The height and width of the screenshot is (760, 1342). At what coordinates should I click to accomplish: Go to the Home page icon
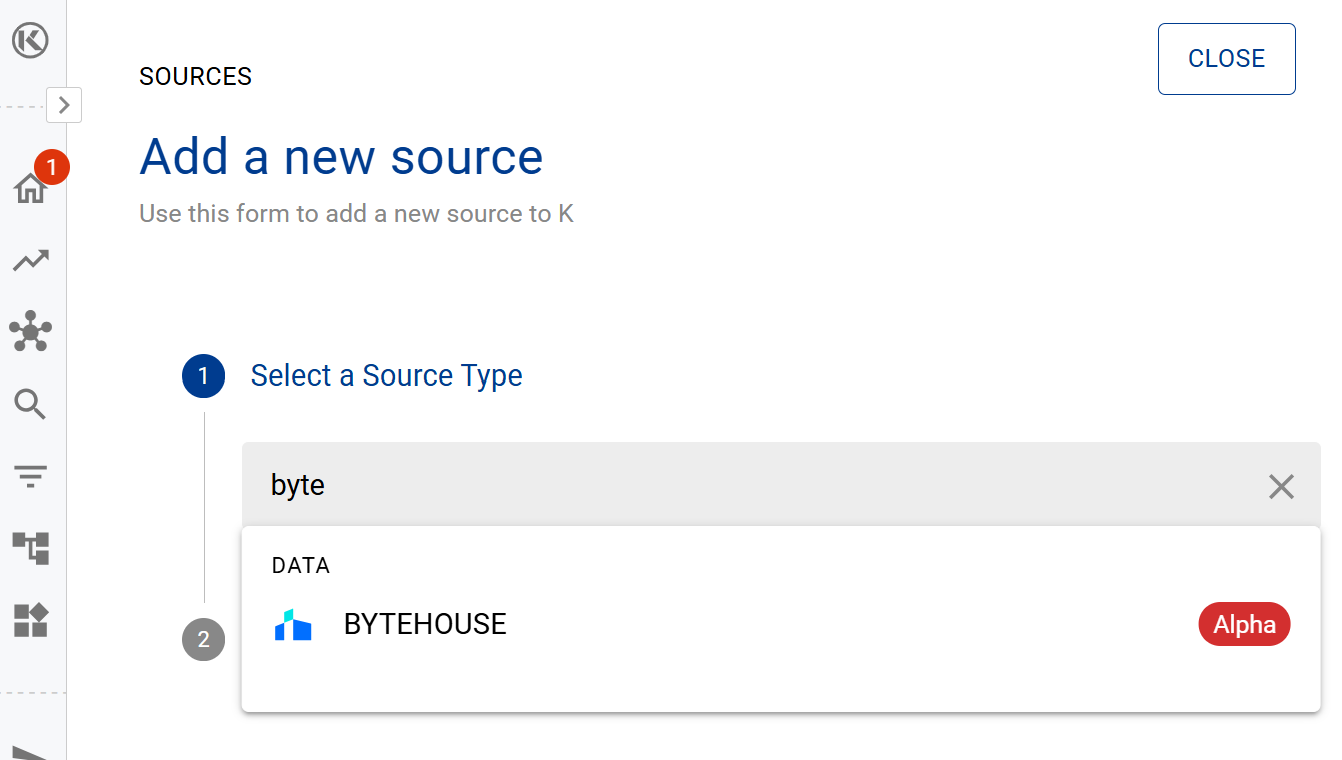tap(30, 188)
